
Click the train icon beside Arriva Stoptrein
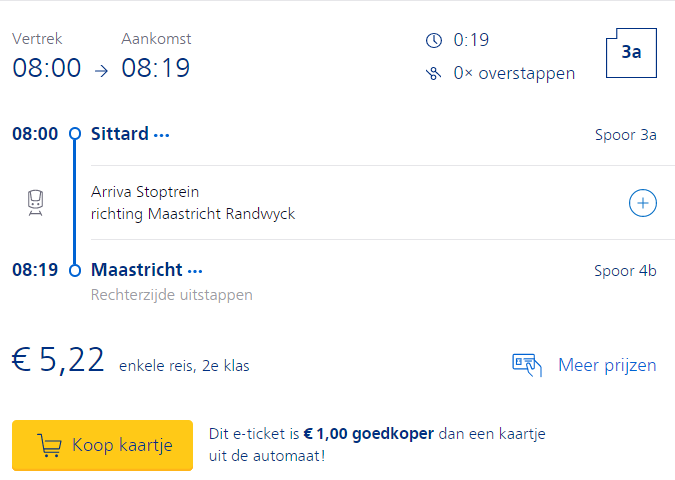coord(36,202)
